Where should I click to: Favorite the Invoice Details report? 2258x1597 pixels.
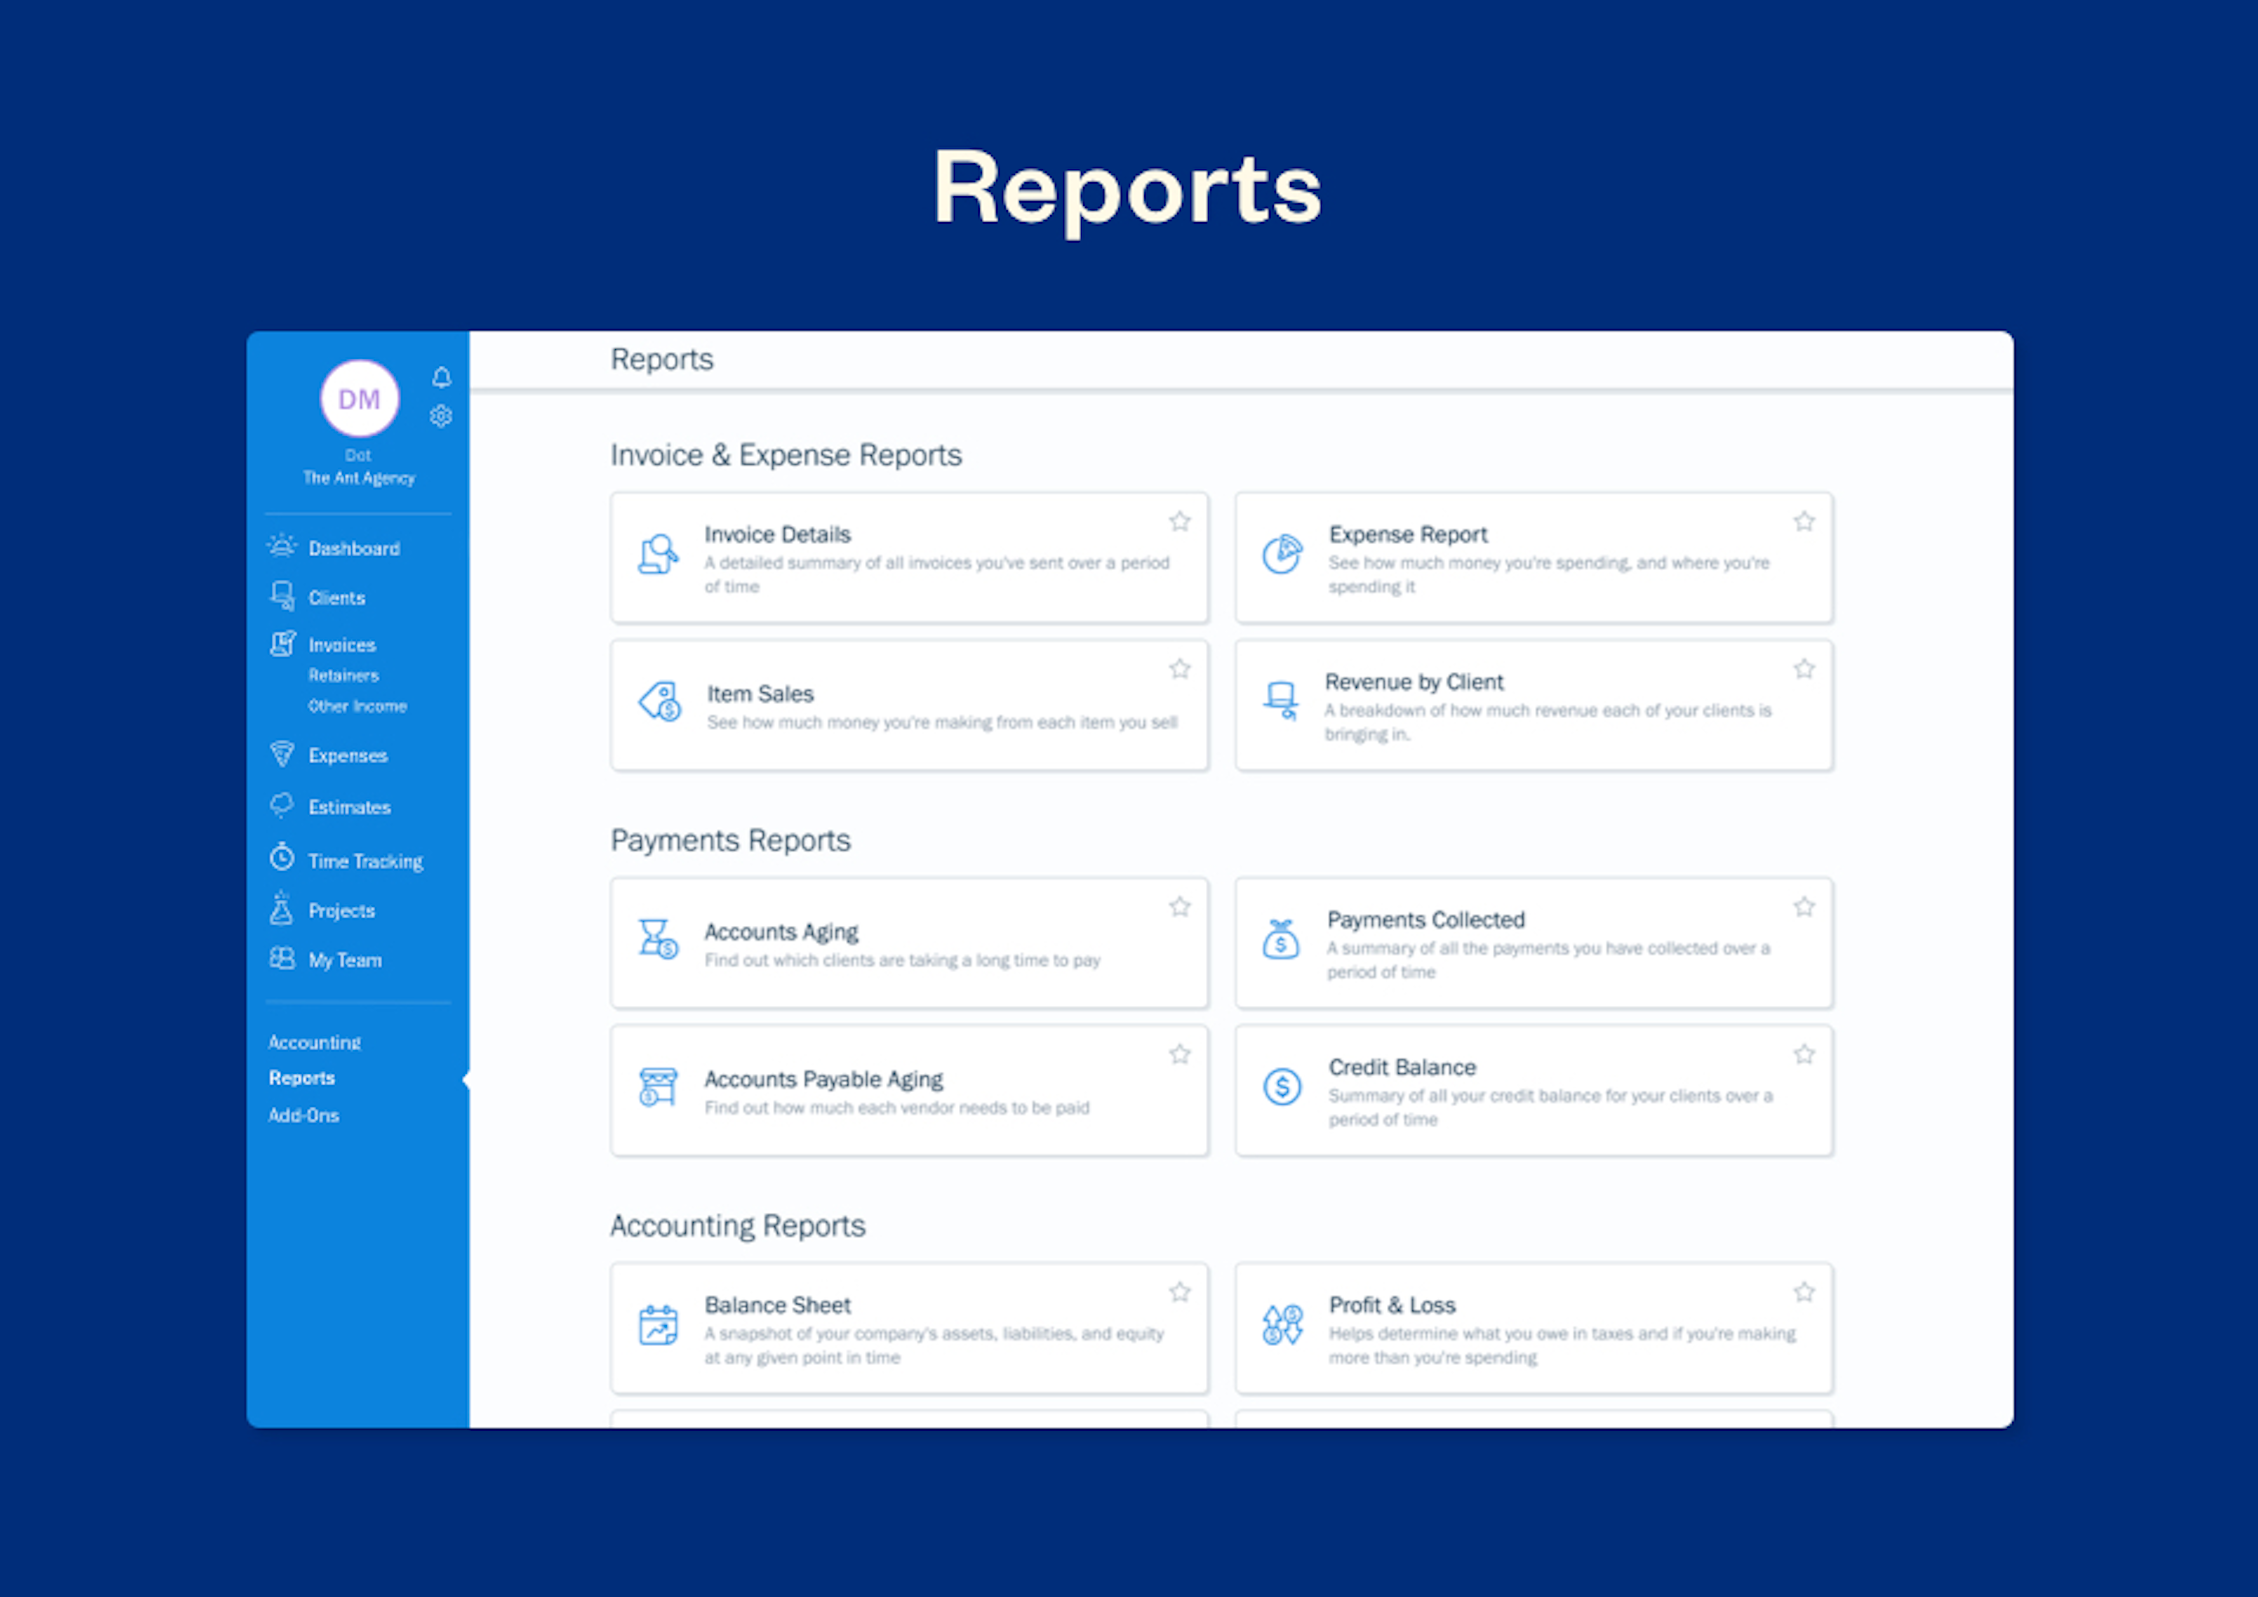[1179, 521]
